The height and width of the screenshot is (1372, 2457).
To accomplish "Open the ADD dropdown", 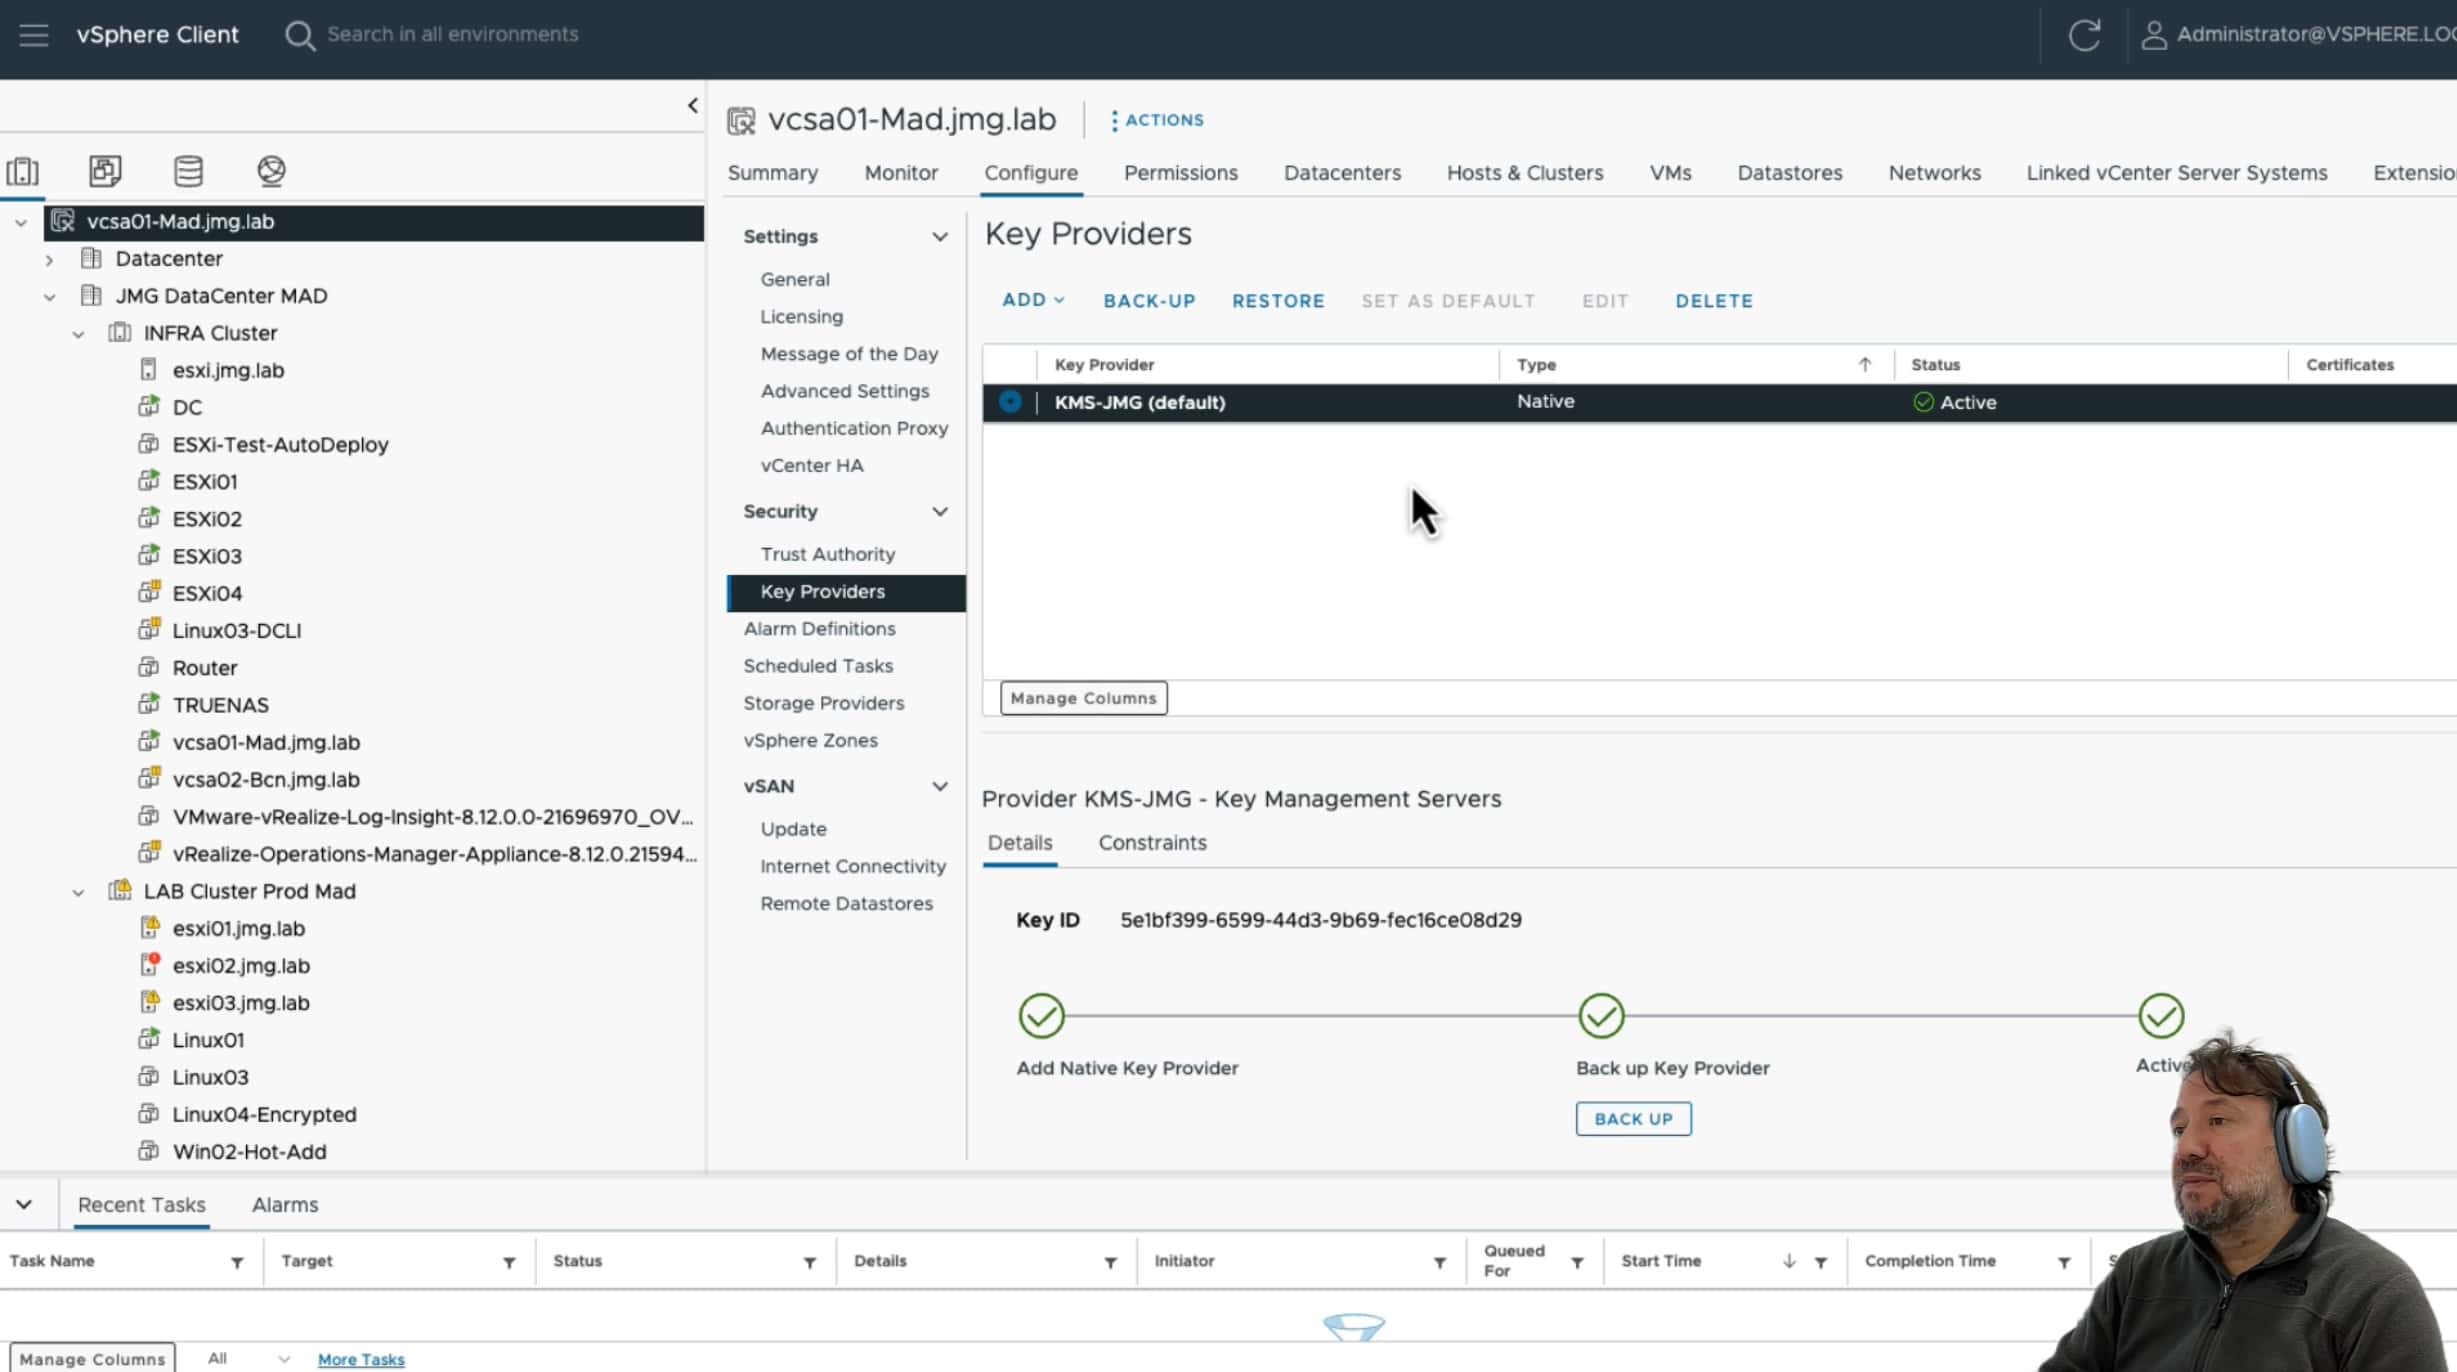I will [x=1033, y=300].
